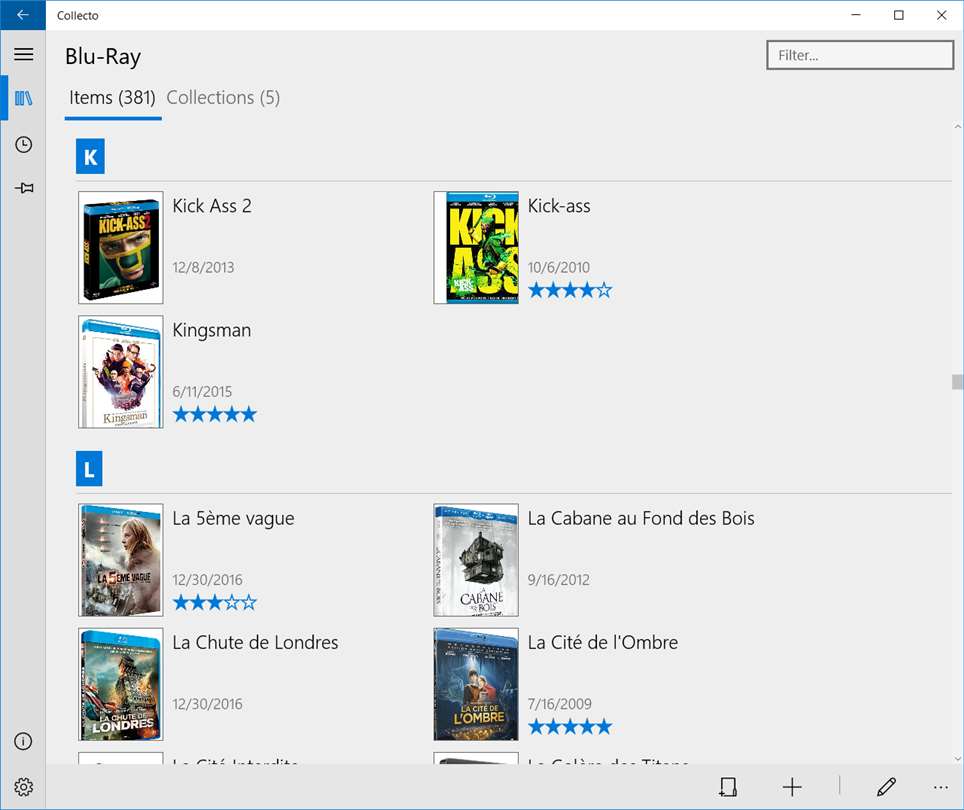Click the scrollbar up arrow
Image resolution: width=964 pixels, height=810 pixels.
[957, 127]
